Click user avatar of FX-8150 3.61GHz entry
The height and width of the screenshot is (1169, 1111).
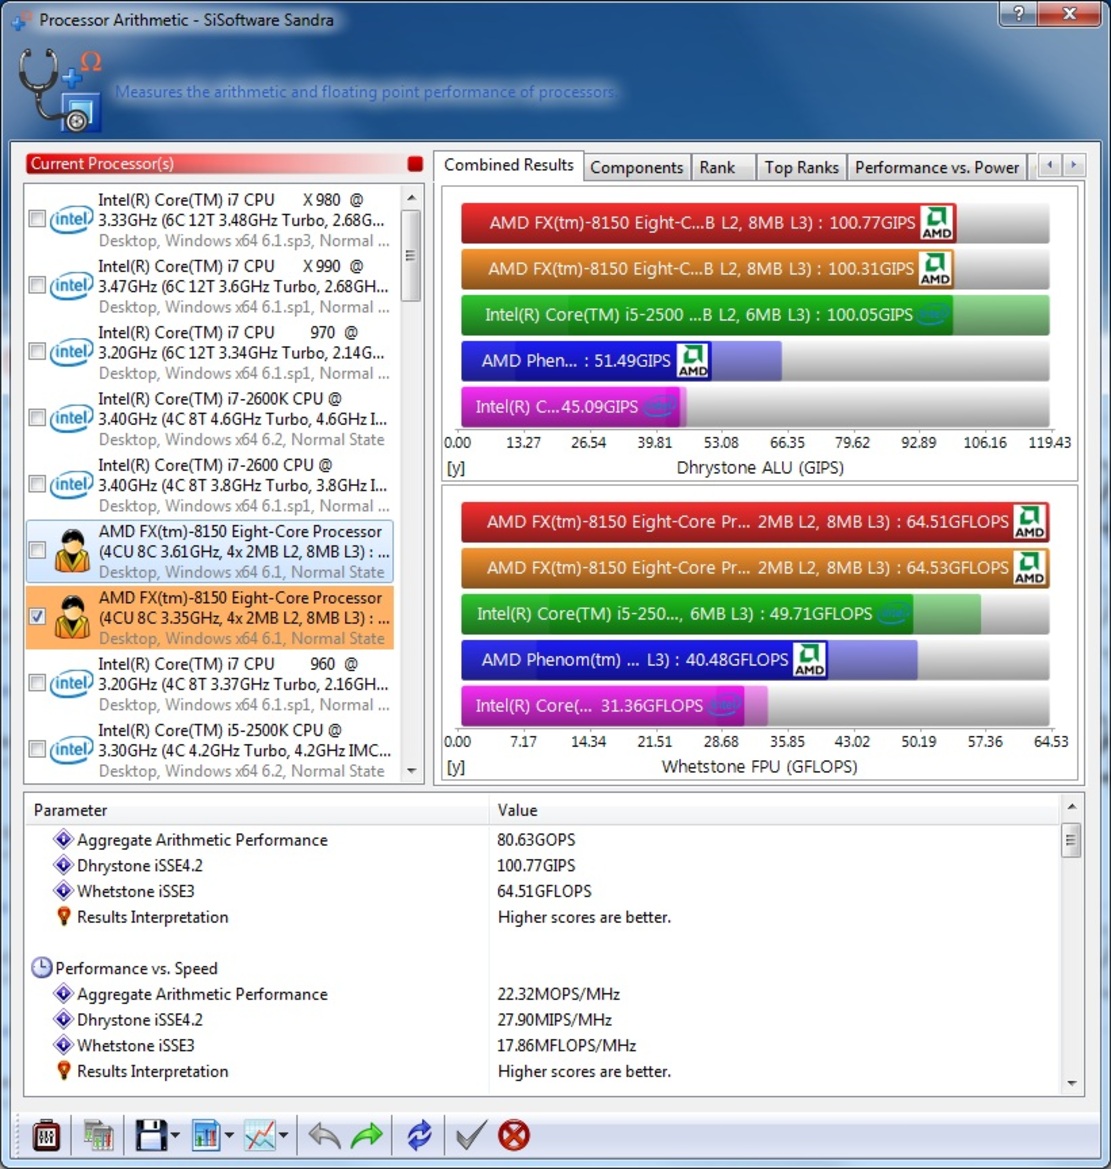tap(72, 551)
